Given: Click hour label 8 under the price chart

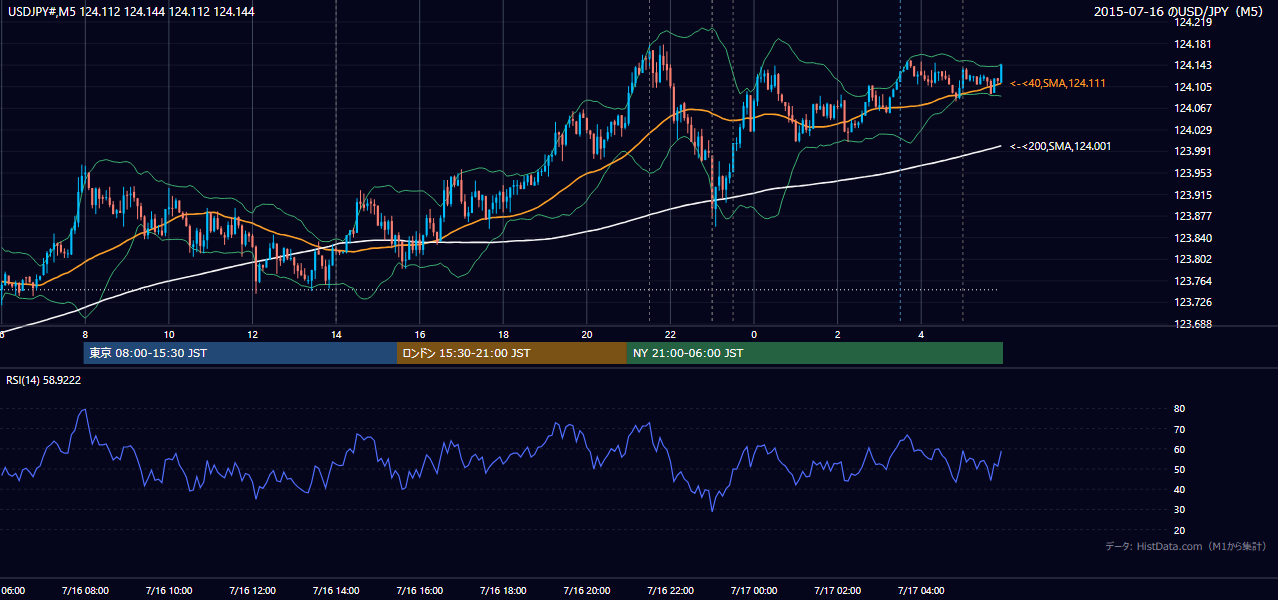Looking at the screenshot, I should tap(85, 334).
